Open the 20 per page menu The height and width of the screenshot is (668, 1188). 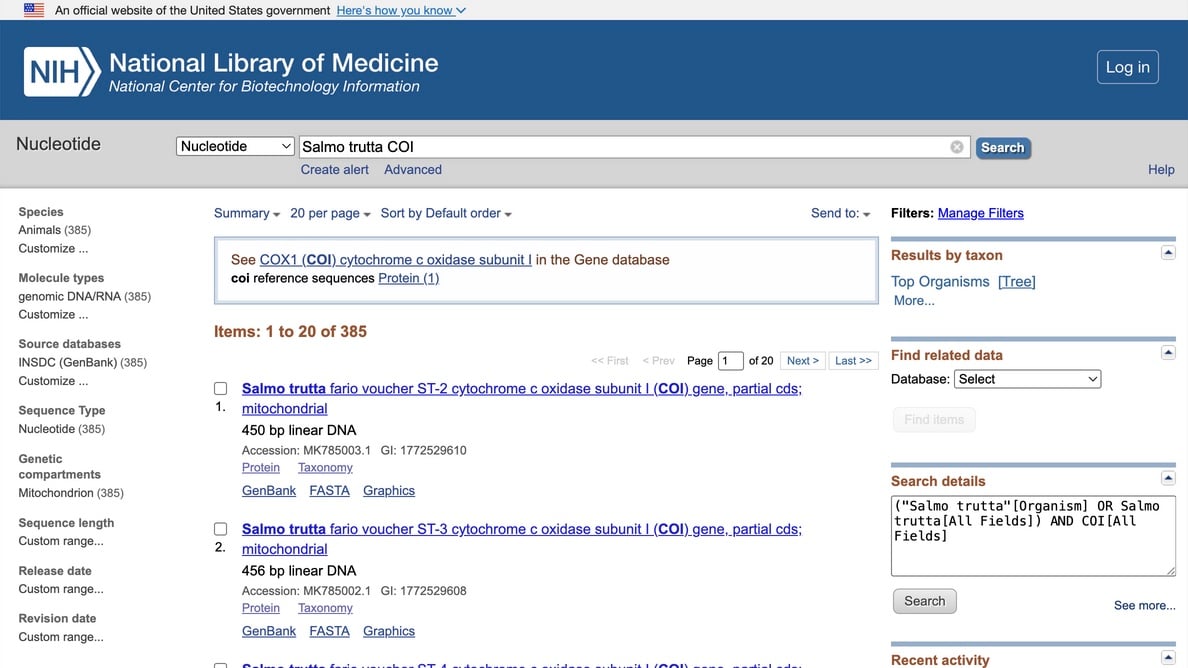tap(330, 214)
